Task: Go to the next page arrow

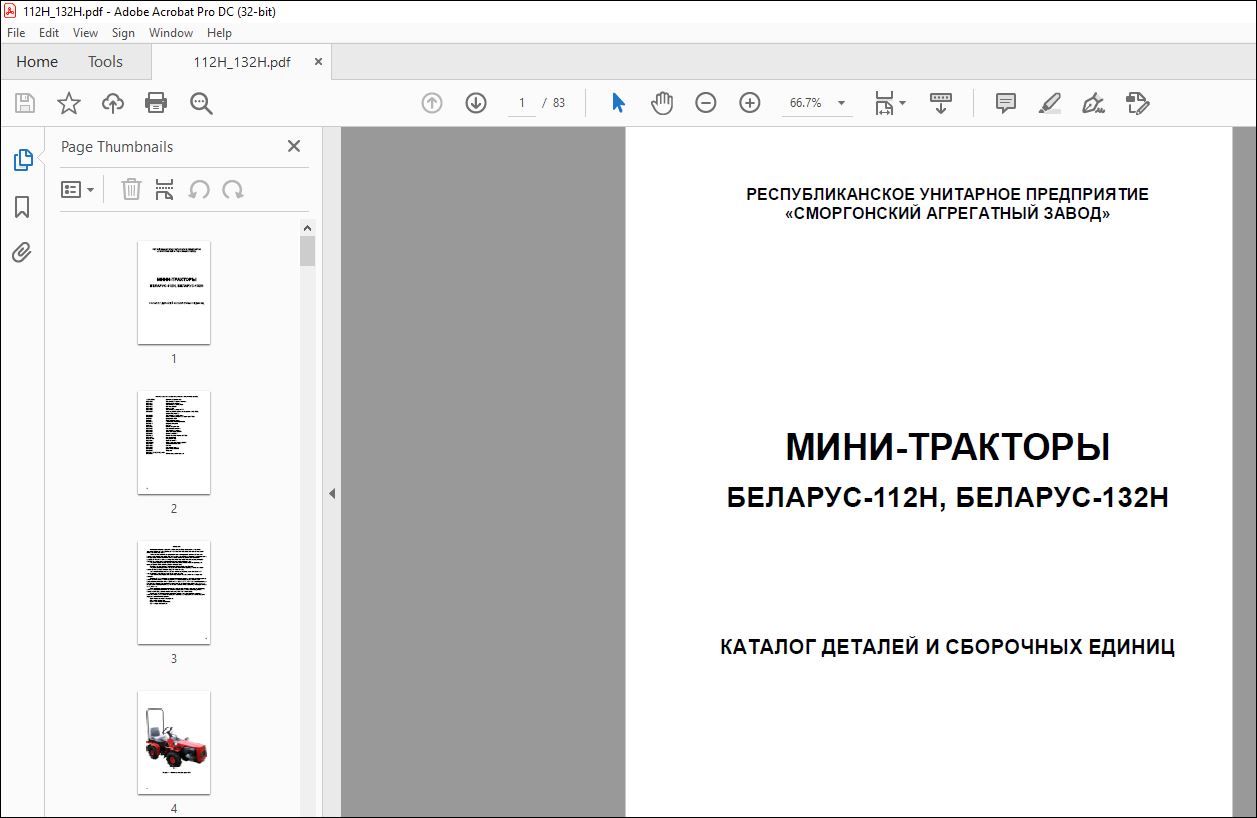Action: coord(476,103)
